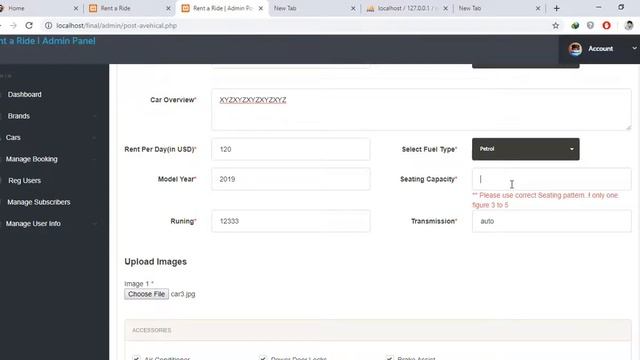Click the Model Year field showing 2019

[291, 179]
